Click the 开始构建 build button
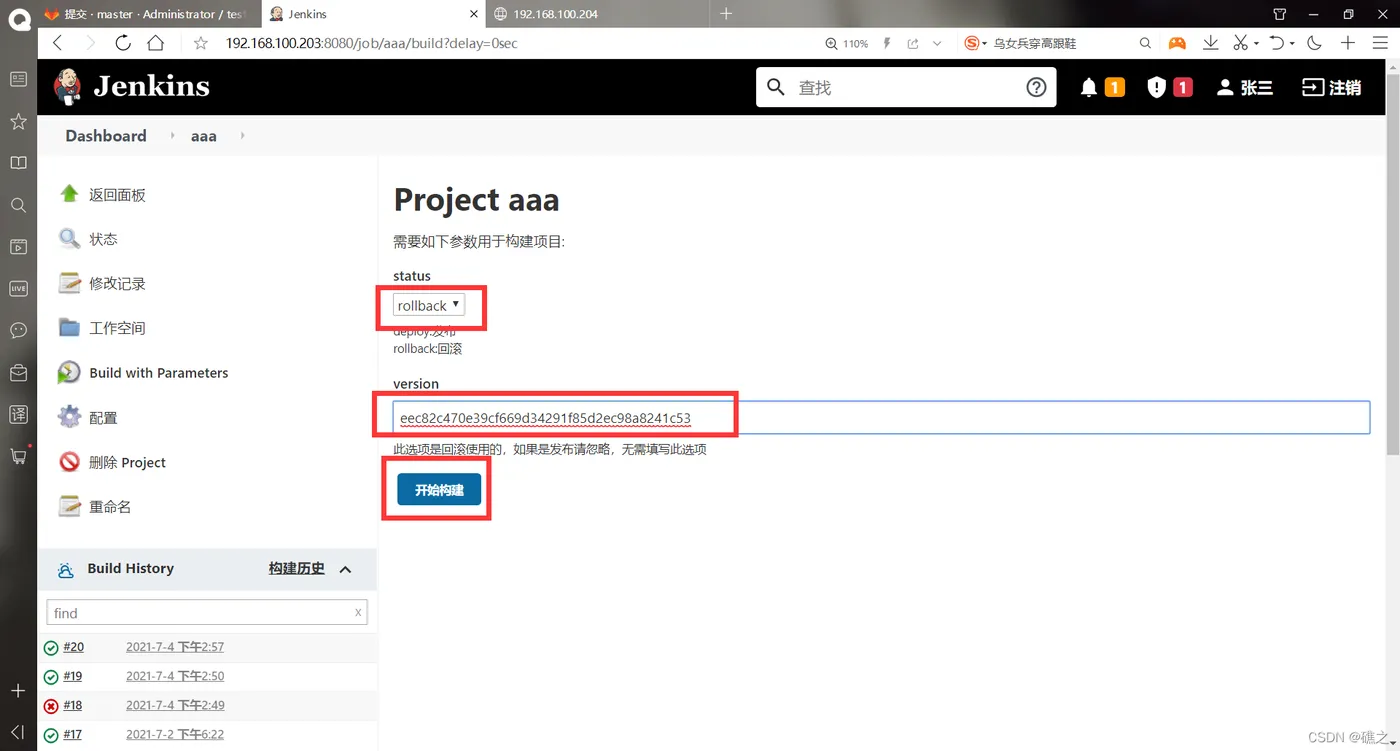Screen dimensions: 1400x751 439,490
